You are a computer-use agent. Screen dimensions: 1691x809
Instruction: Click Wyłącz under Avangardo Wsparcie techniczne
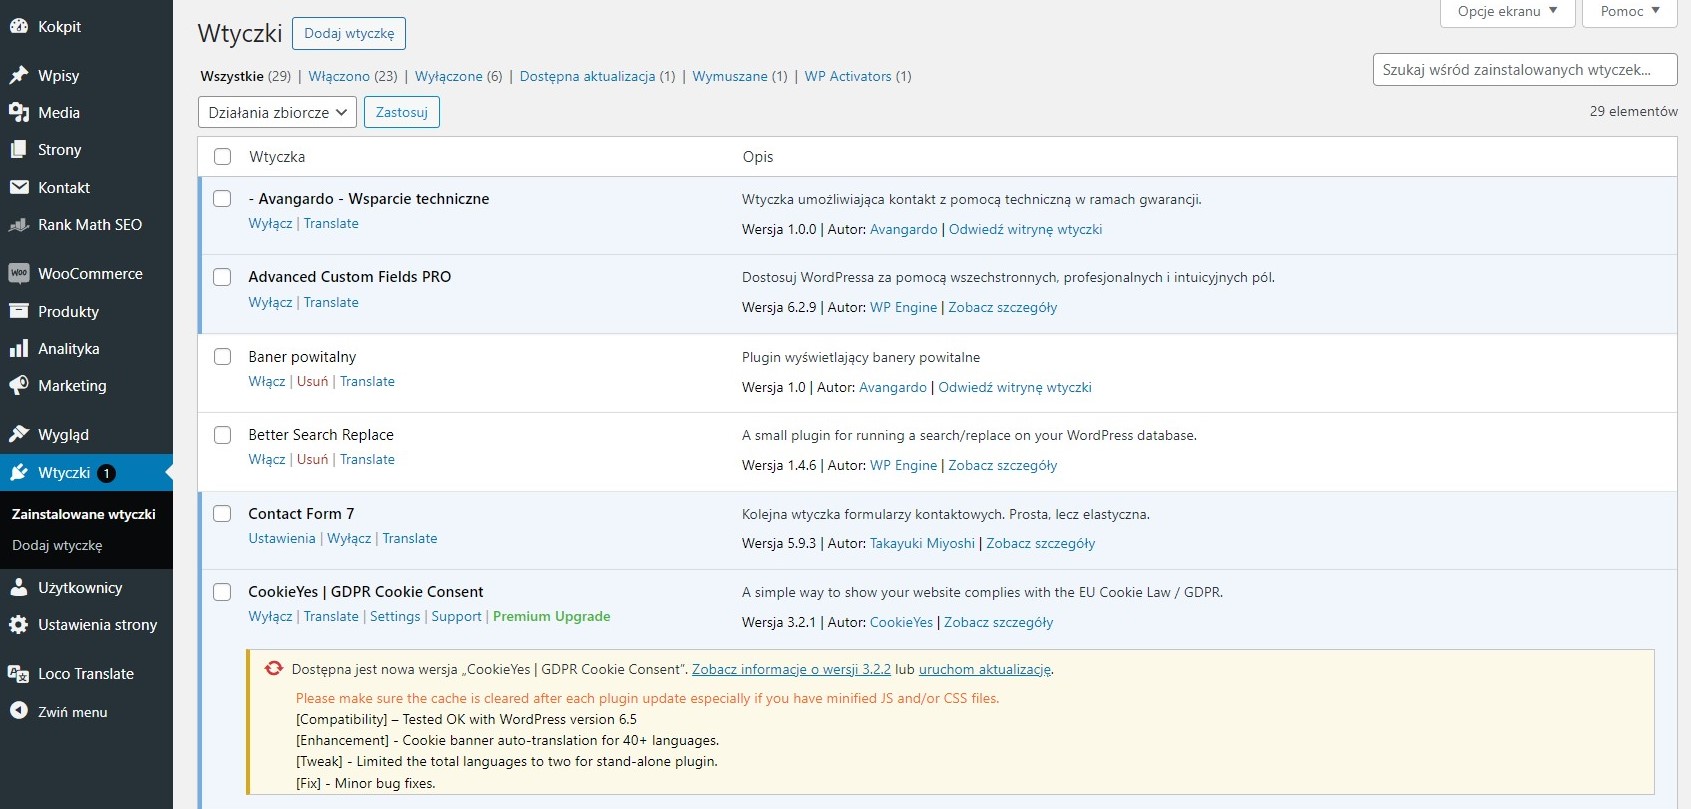click(x=270, y=224)
